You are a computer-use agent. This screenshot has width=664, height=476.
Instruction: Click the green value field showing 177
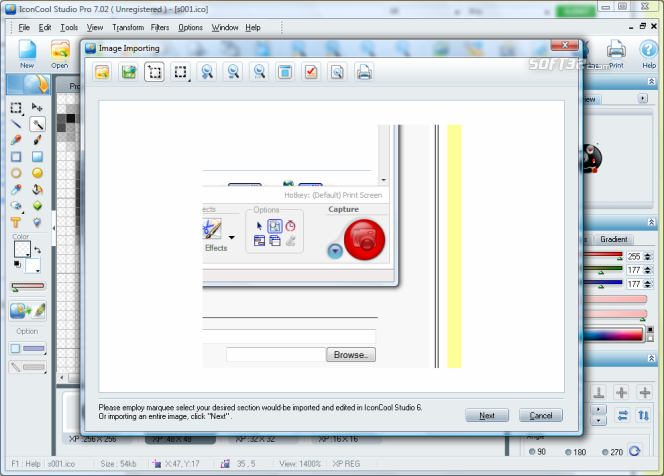pos(634,270)
